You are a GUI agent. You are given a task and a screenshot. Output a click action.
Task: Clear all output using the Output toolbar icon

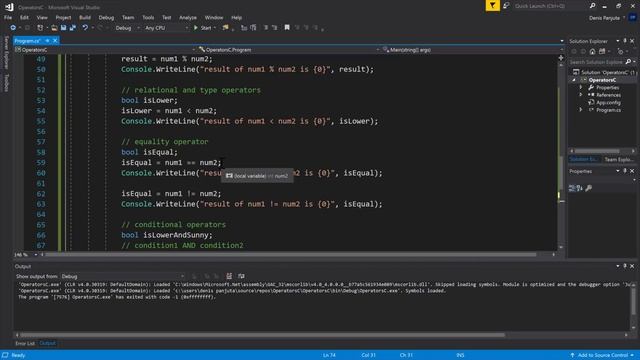pos(229,276)
